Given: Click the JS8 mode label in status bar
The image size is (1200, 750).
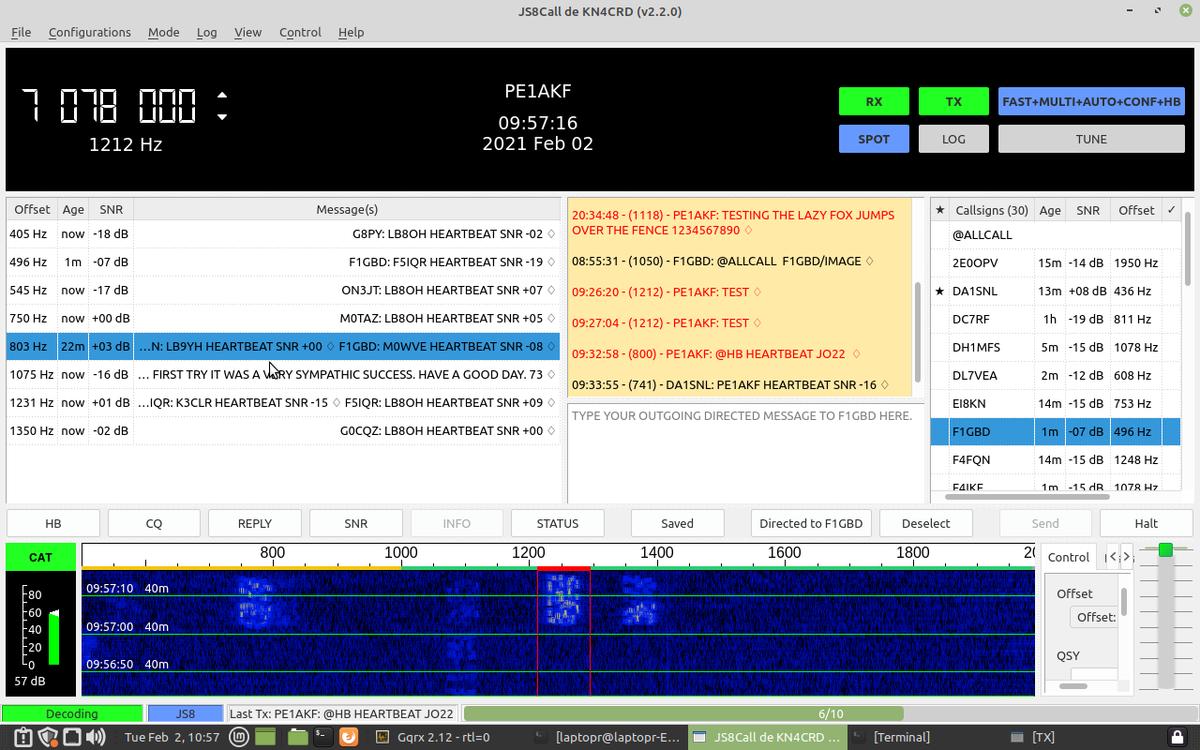Looking at the screenshot, I should point(185,714).
